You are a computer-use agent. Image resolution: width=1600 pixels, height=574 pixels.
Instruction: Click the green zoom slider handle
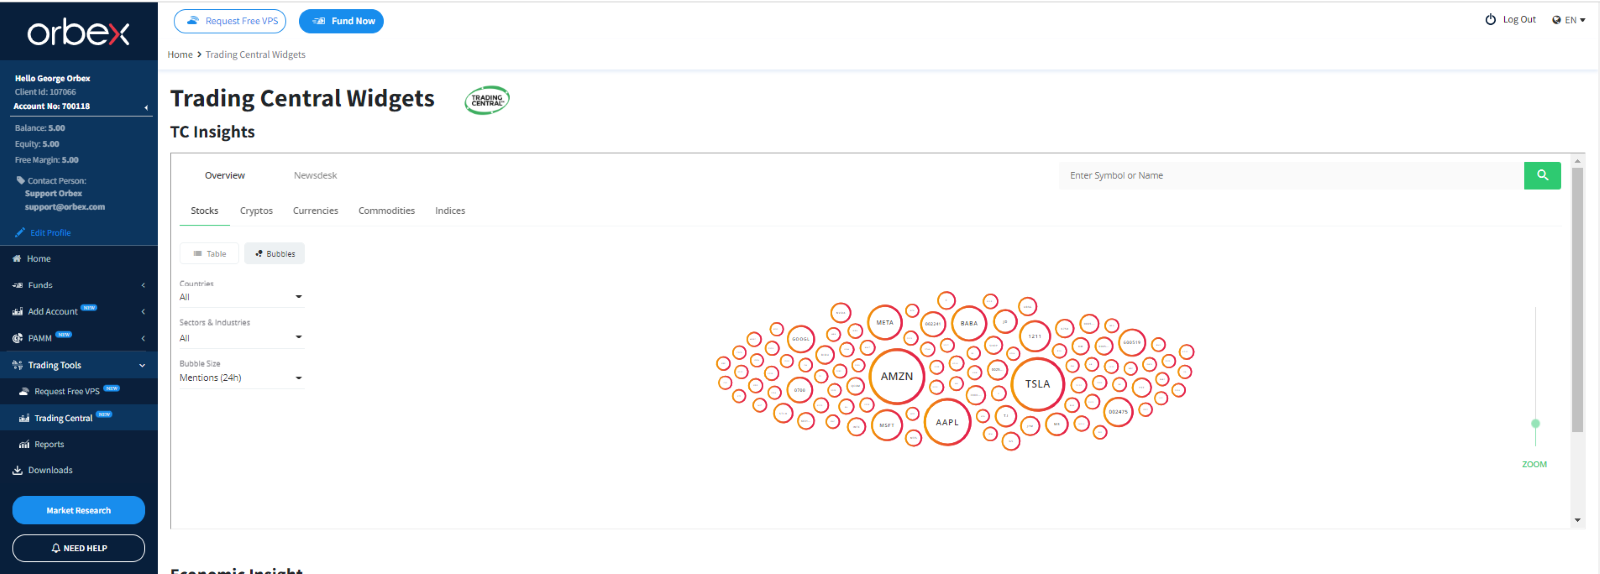pyautogui.click(x=1535, y=423)
